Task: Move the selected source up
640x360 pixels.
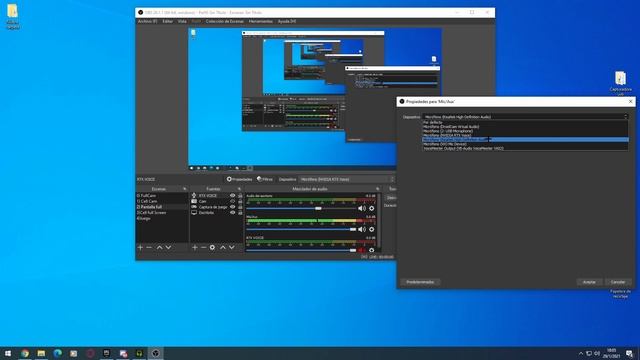Action: coord(223,247)
